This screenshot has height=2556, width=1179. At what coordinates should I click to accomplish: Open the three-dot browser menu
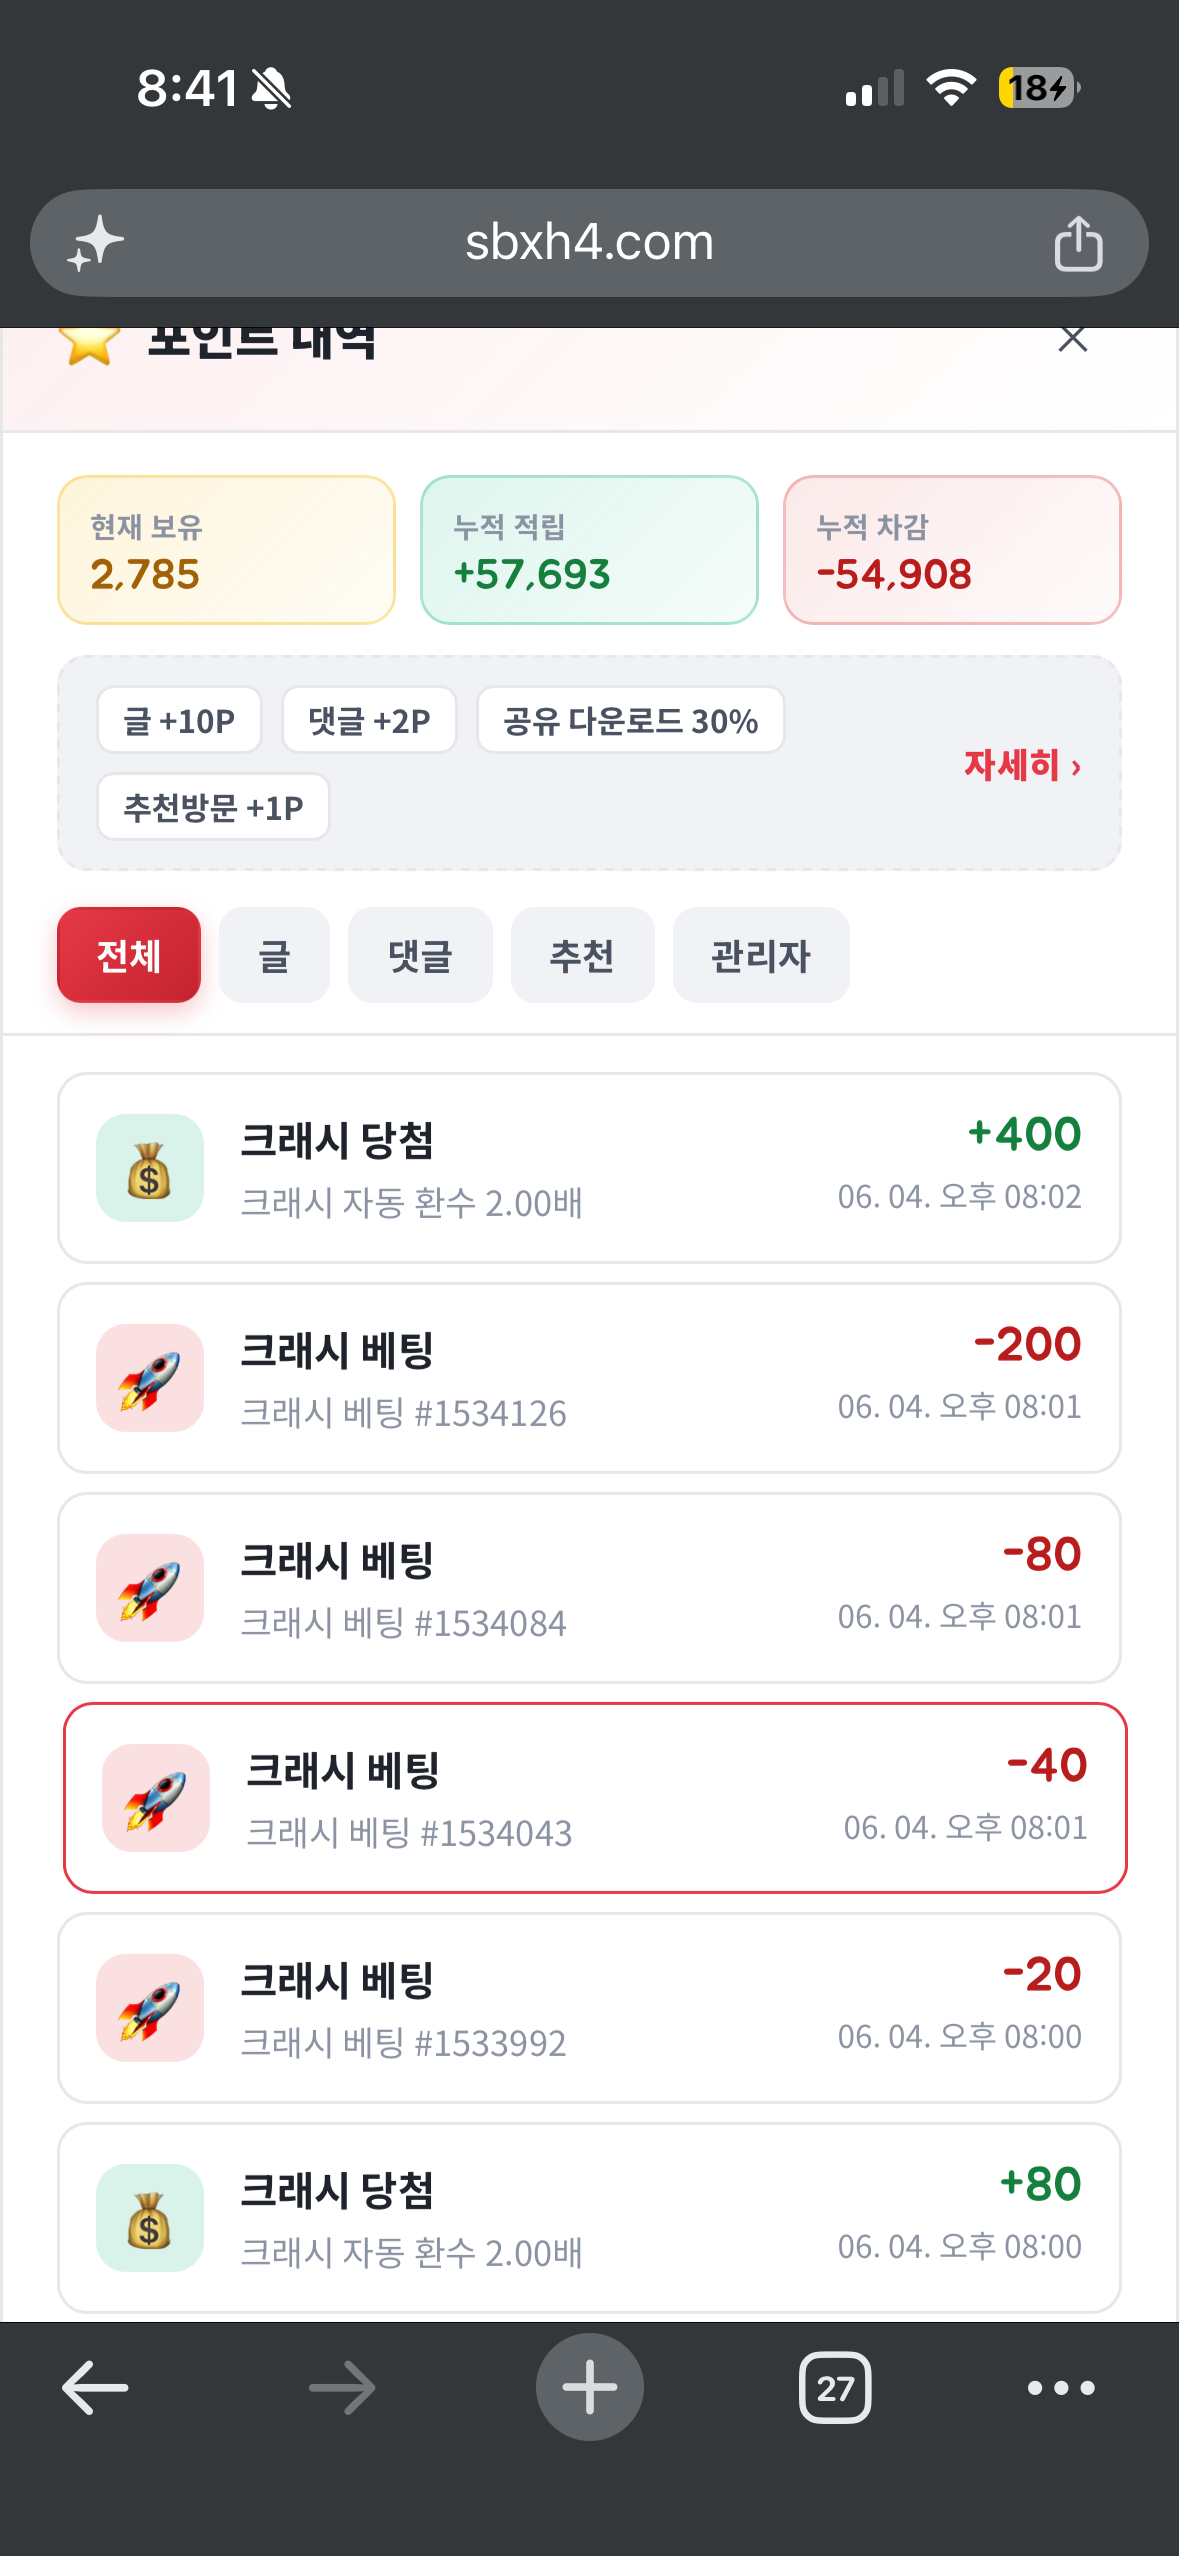point(1061,2388)
